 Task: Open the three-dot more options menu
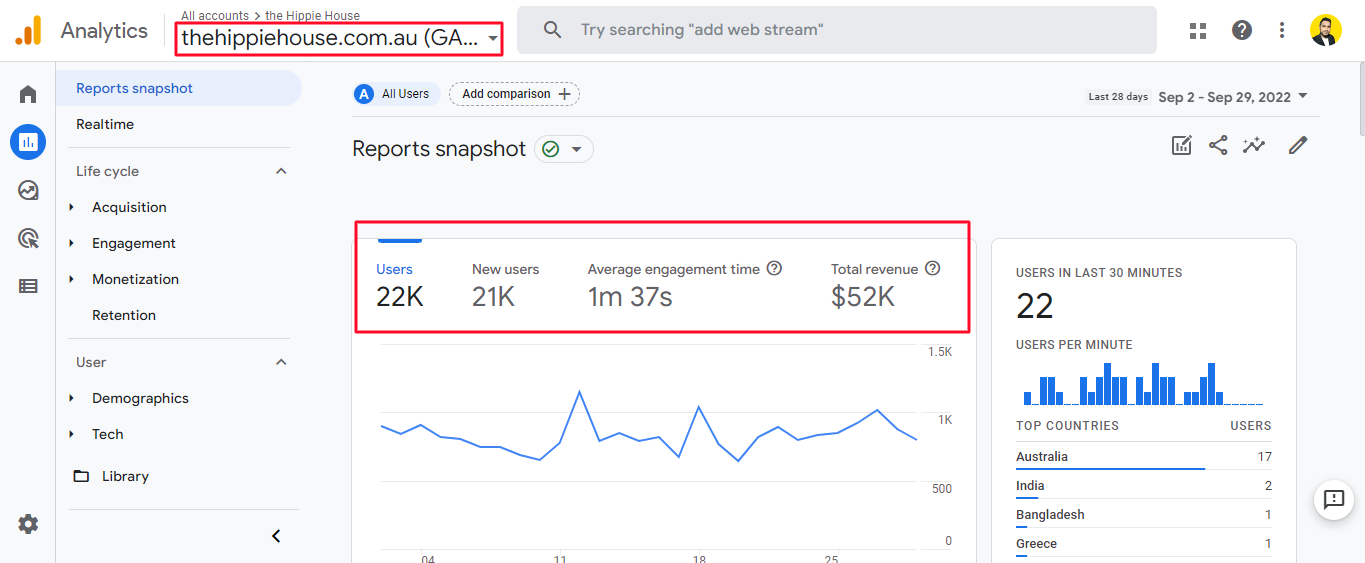(x=1282, y=30)
